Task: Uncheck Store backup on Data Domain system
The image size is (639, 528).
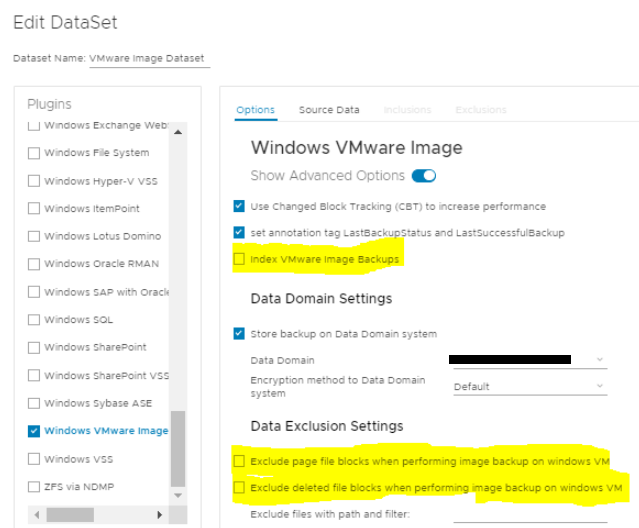Action: (x=239, y=334)
